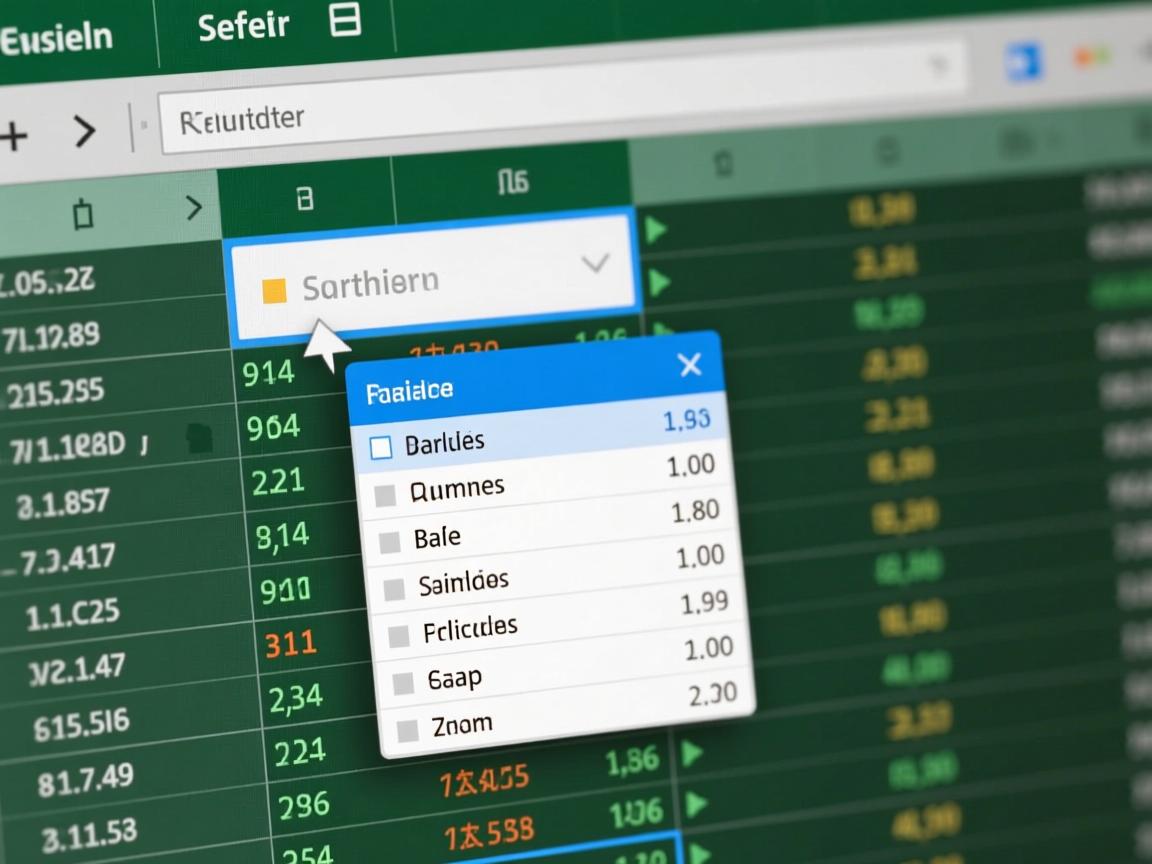Click the multicolored dots icon at top right

[x=1091, y=58]
